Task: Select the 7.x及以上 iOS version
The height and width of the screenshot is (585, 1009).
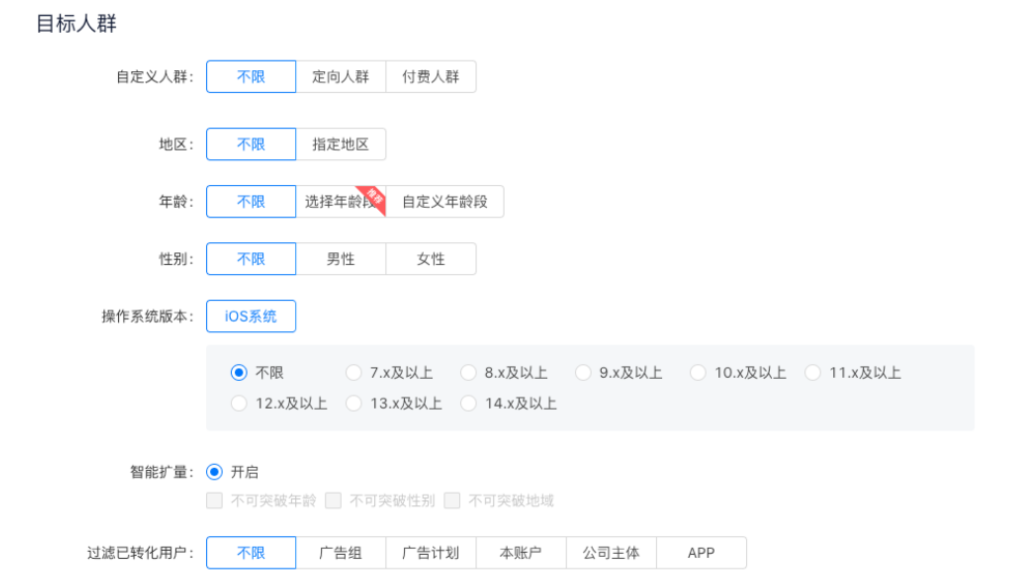Action: click(354, 371)
